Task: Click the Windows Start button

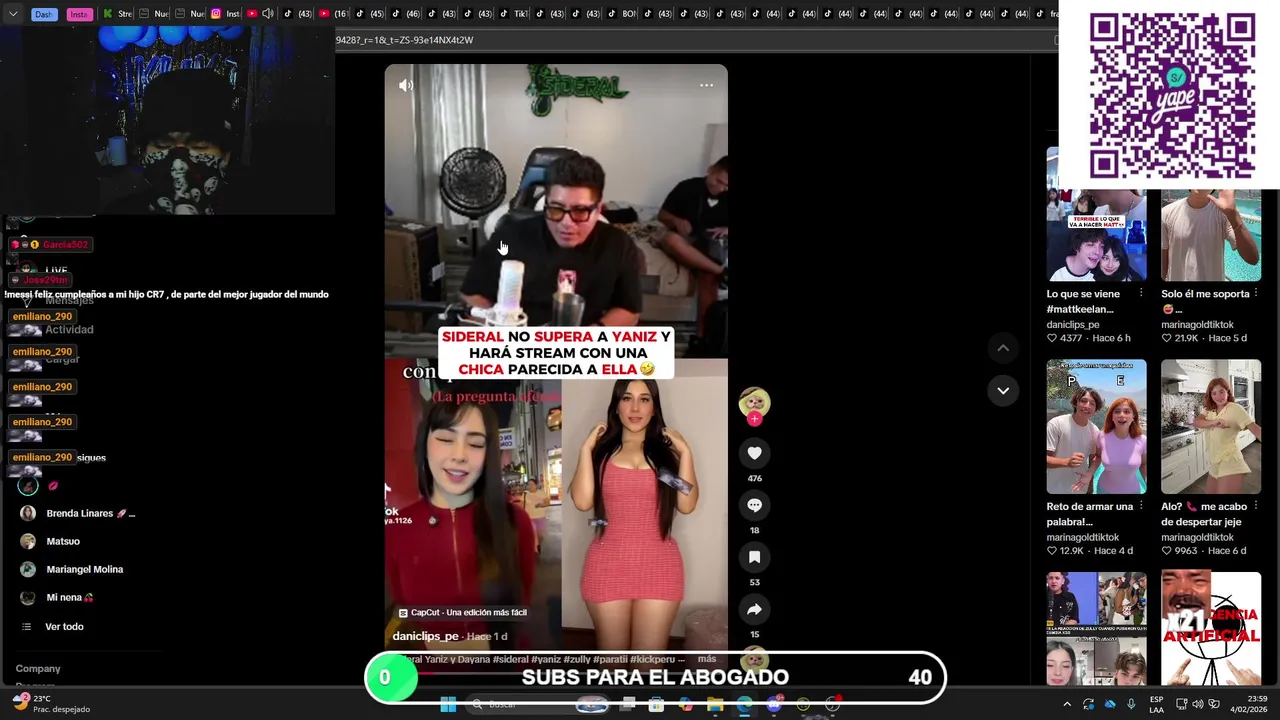Action: pos(448,704)
